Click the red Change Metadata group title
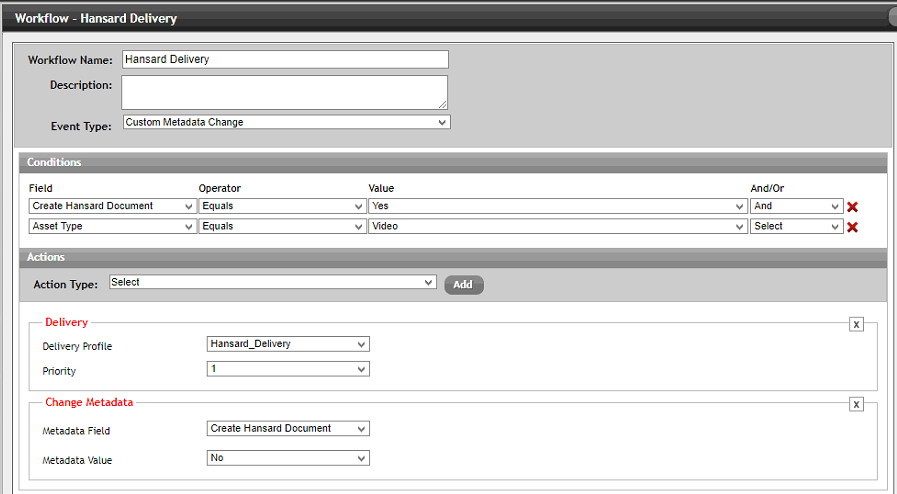Viewport: 897px width, 494px height. coord(89,403)
